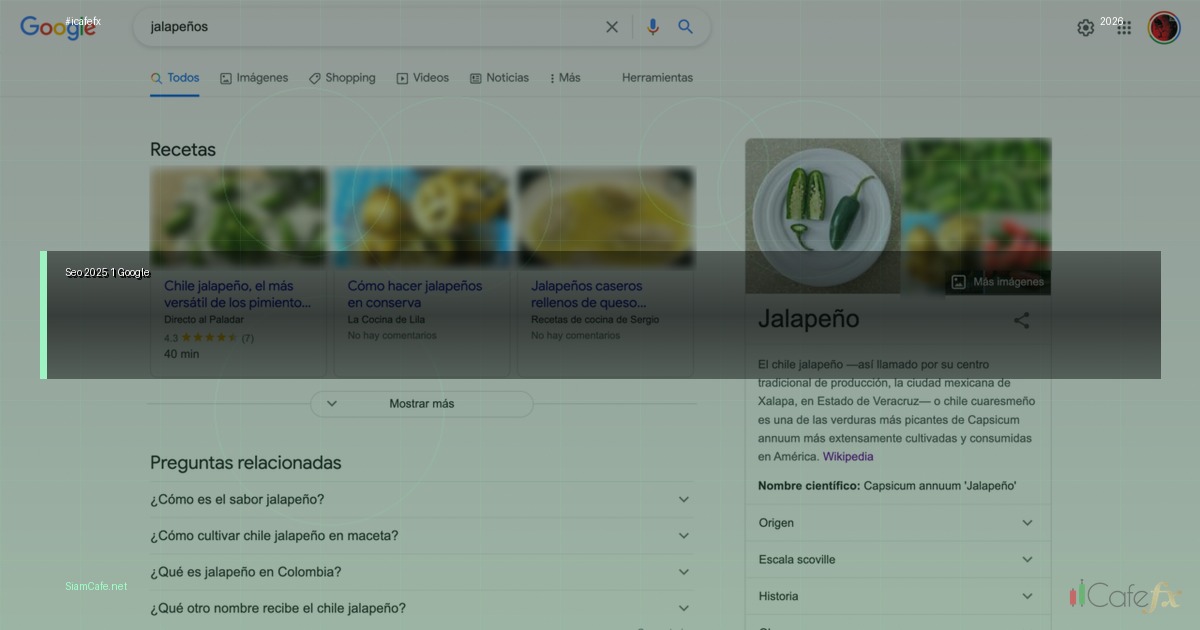
Task: Click the jalapeños en conserva thumbnail
Action: point(422,217)
